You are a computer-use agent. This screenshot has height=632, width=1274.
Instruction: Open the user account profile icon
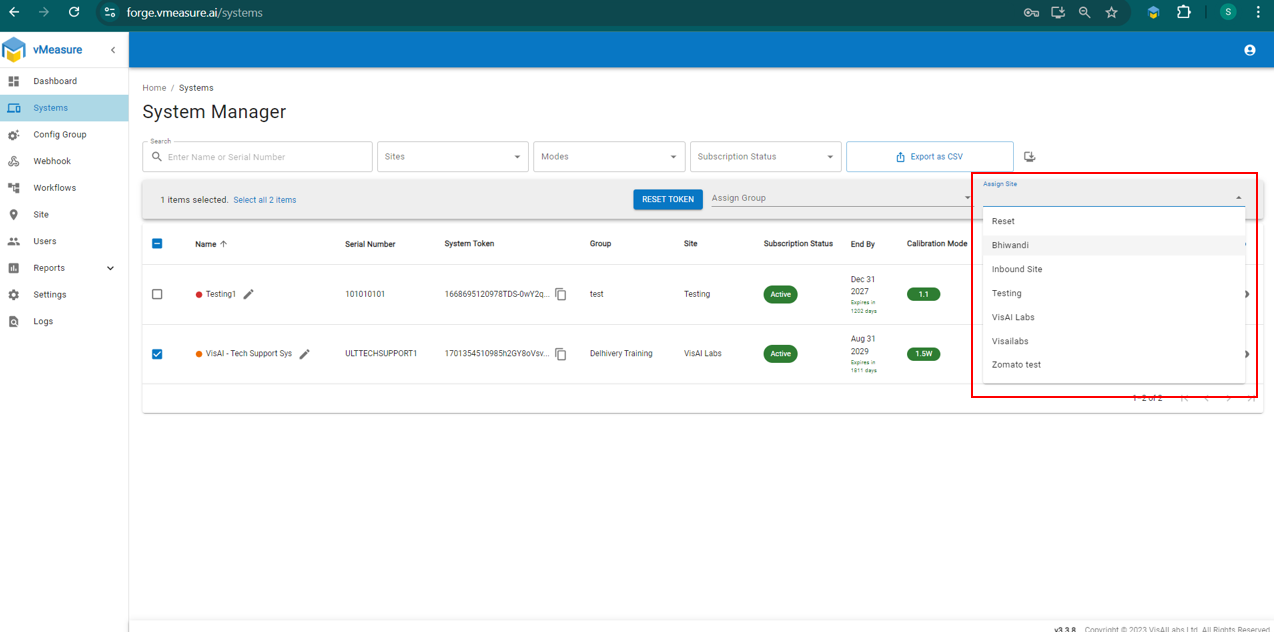pyautogui.click(x=1249, y=50)
